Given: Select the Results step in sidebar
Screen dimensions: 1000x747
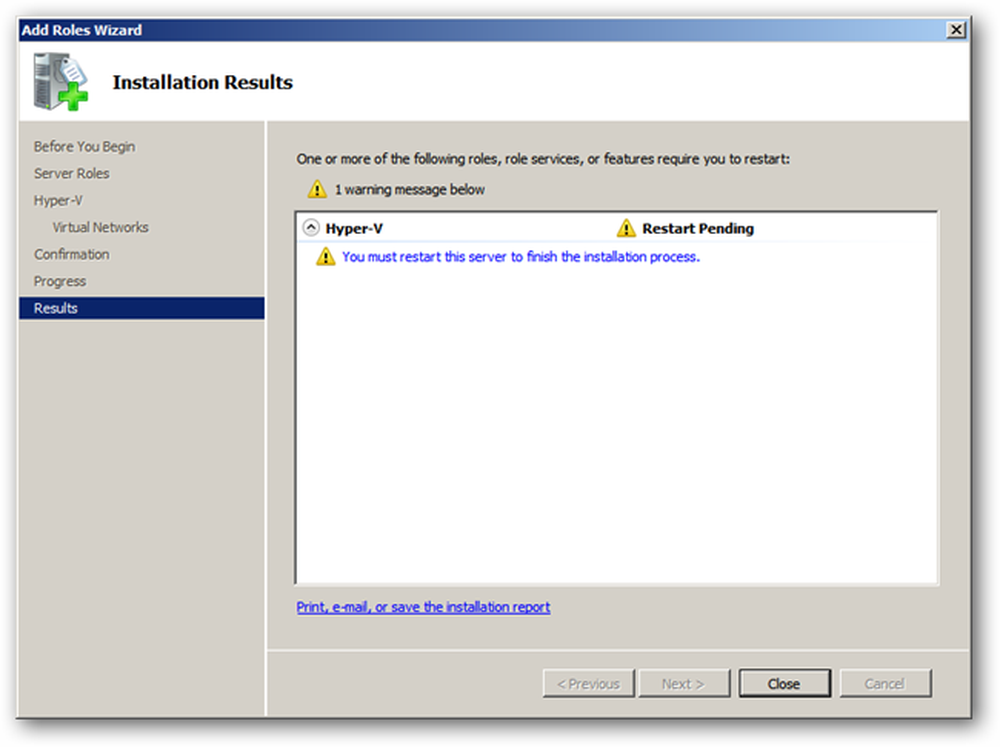Looking at the screenshot, I should coord(142,308).
